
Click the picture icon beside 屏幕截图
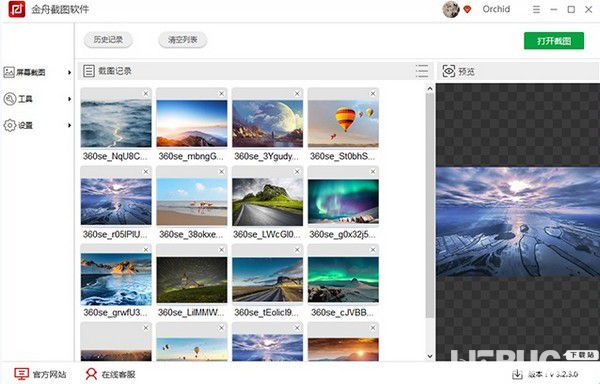pyautogui.click(x=9, y=72)
